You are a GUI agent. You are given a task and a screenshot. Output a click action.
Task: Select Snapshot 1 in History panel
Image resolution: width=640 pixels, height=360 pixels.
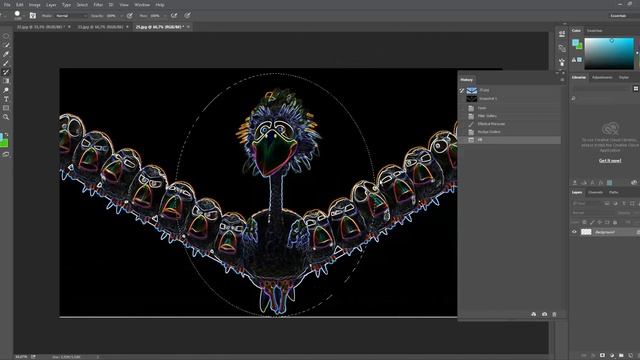[x=509, y=99]
